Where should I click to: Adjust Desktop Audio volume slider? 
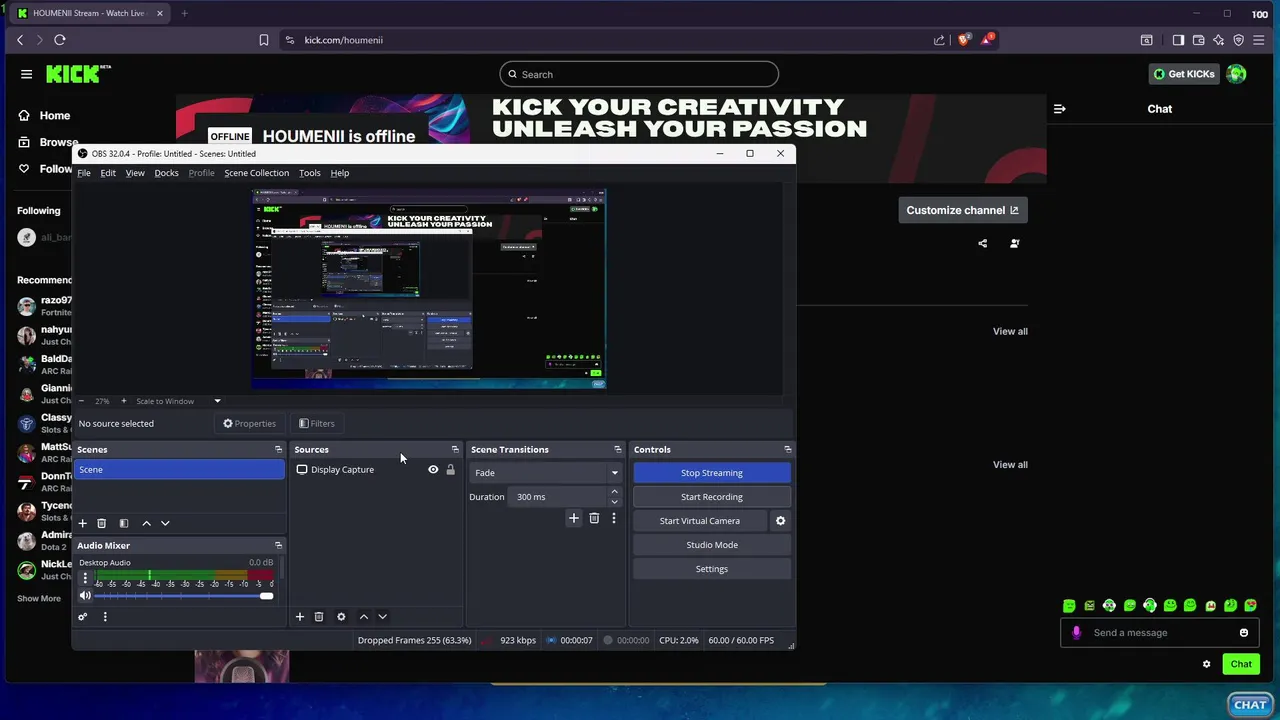(184, 596)
